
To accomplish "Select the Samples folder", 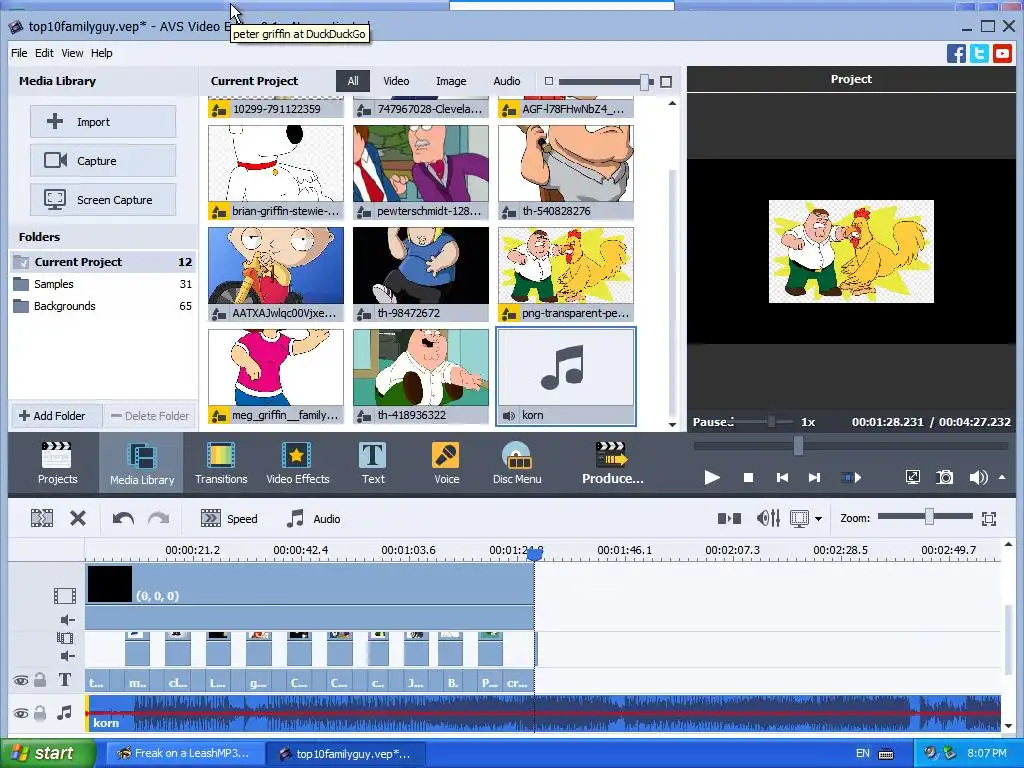I will coord(103,284).
